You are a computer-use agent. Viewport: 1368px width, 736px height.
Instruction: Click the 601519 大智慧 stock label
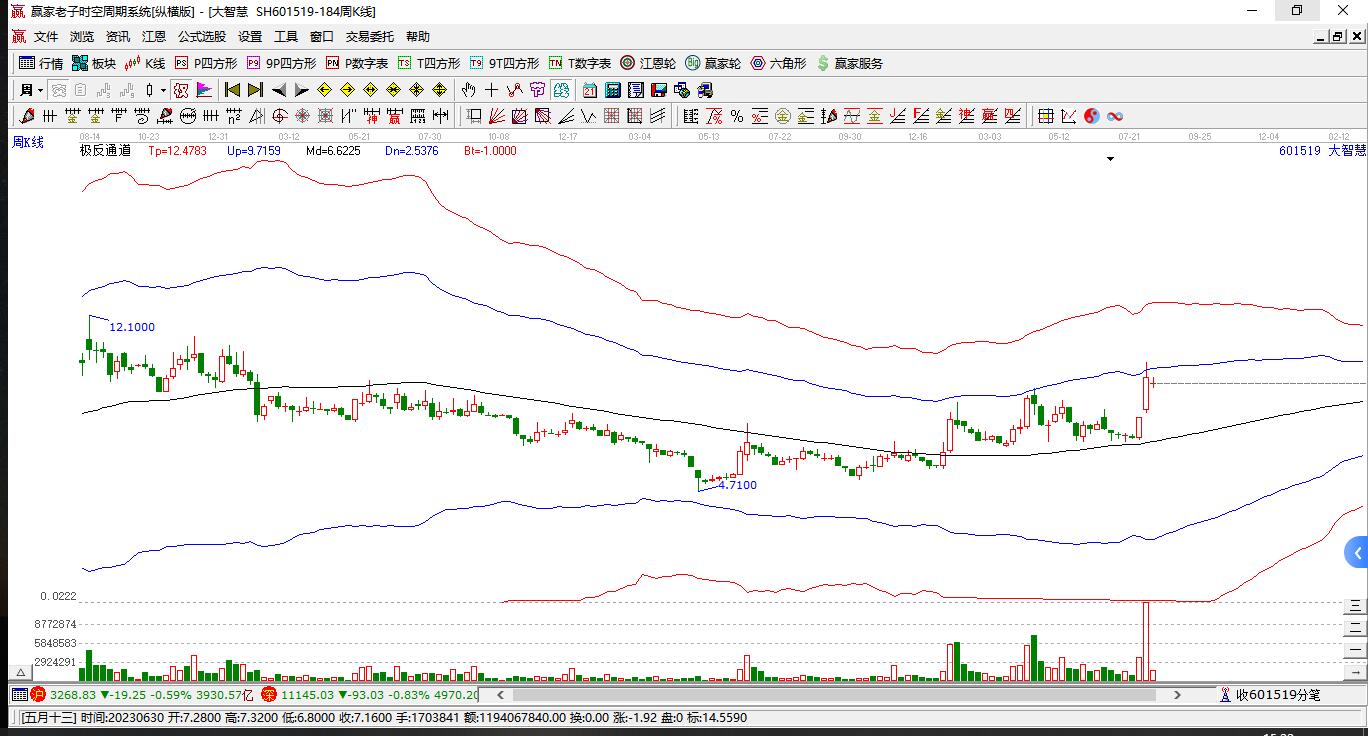click(1322, 151)
